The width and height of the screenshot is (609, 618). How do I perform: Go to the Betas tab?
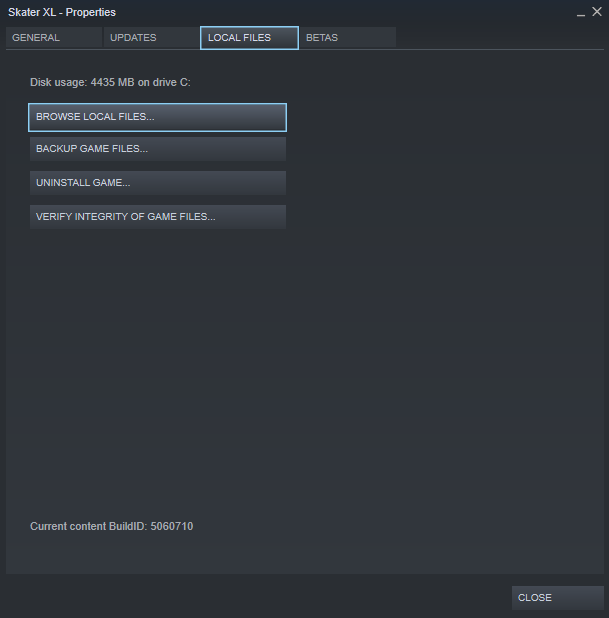coord(348,38)
